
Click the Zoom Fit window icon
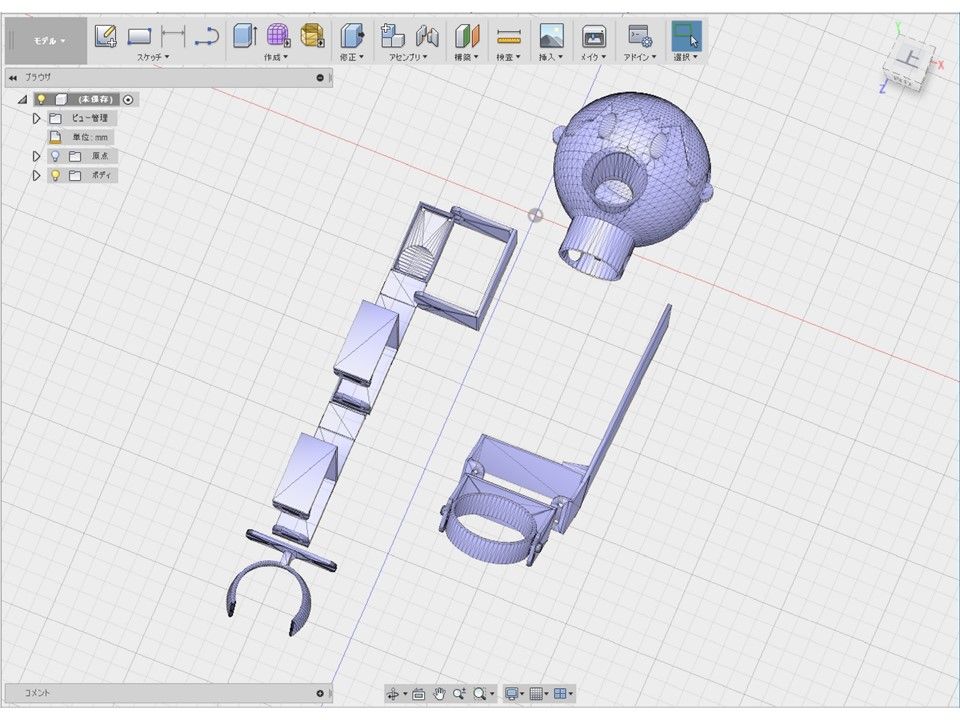pos(479,694)
